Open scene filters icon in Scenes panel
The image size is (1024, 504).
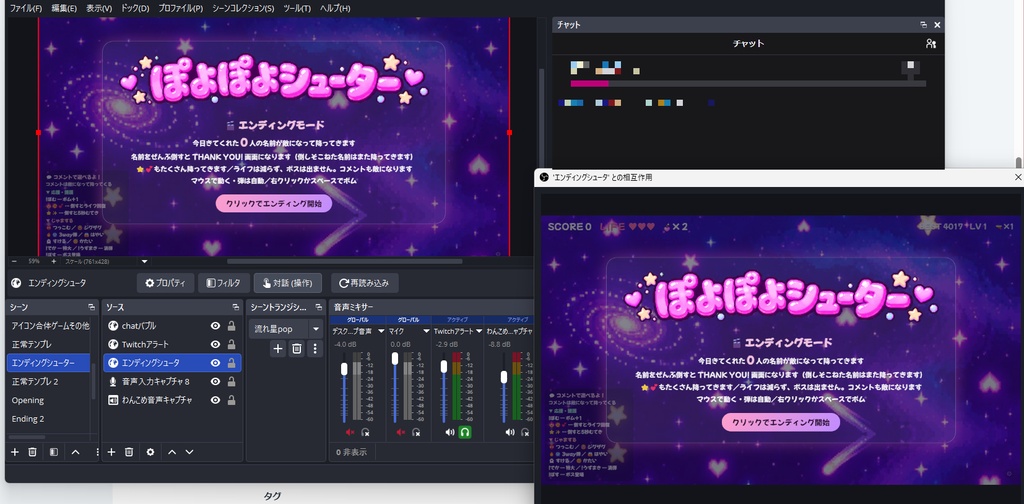(54, 452)
